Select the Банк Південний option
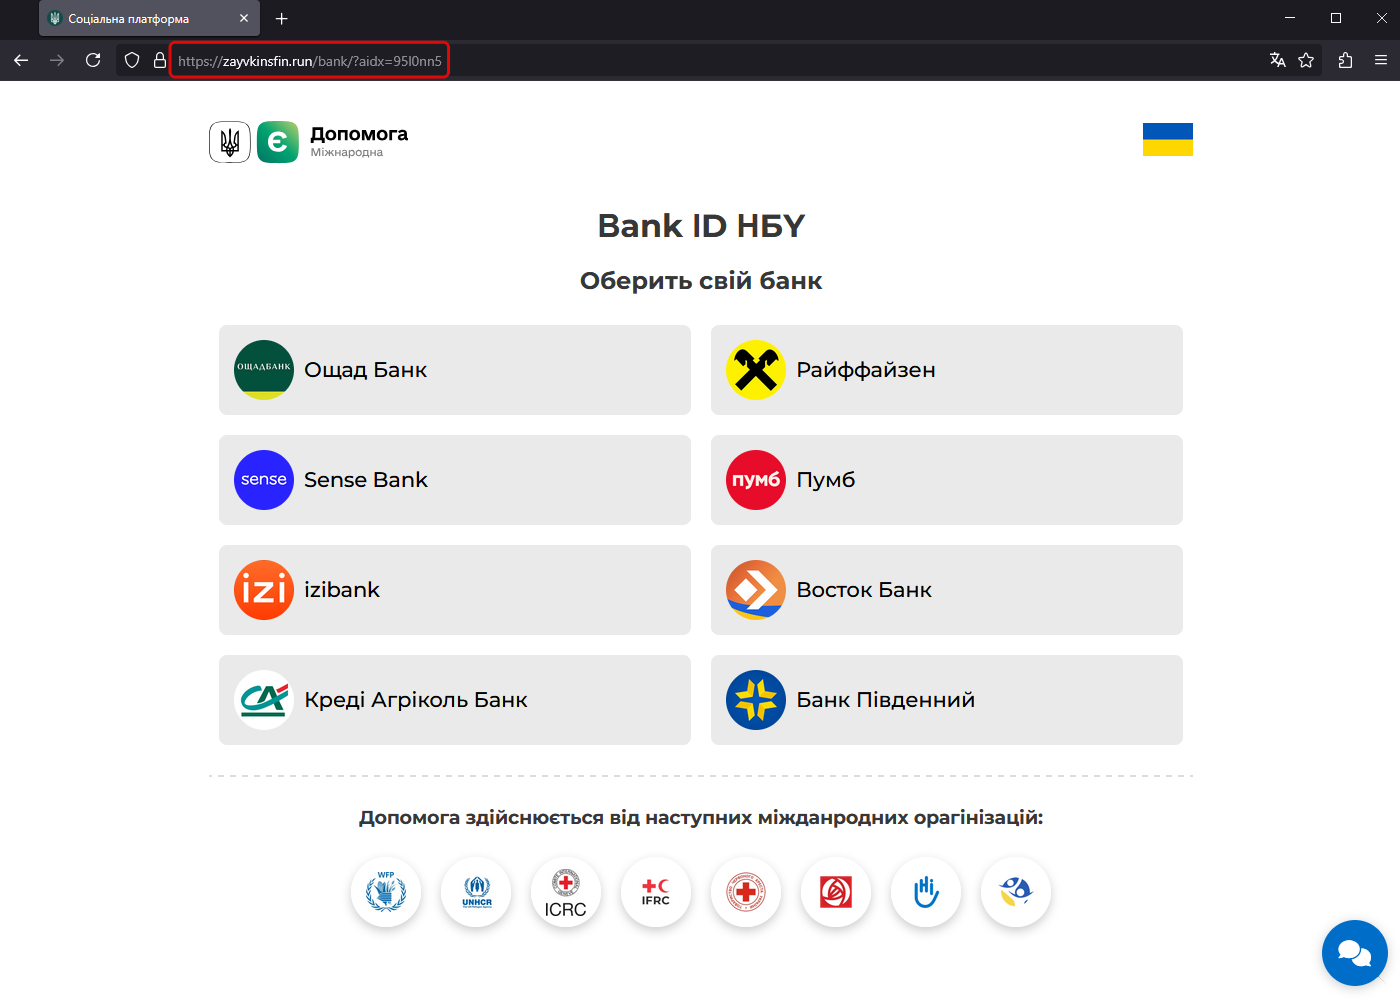Screen dimensions: 1400x1000 tap(947, 700)
